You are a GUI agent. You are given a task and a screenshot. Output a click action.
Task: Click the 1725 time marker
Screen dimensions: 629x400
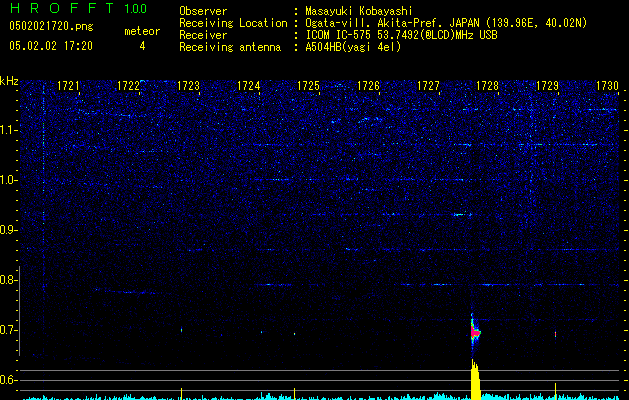click(x=308, y=86)
